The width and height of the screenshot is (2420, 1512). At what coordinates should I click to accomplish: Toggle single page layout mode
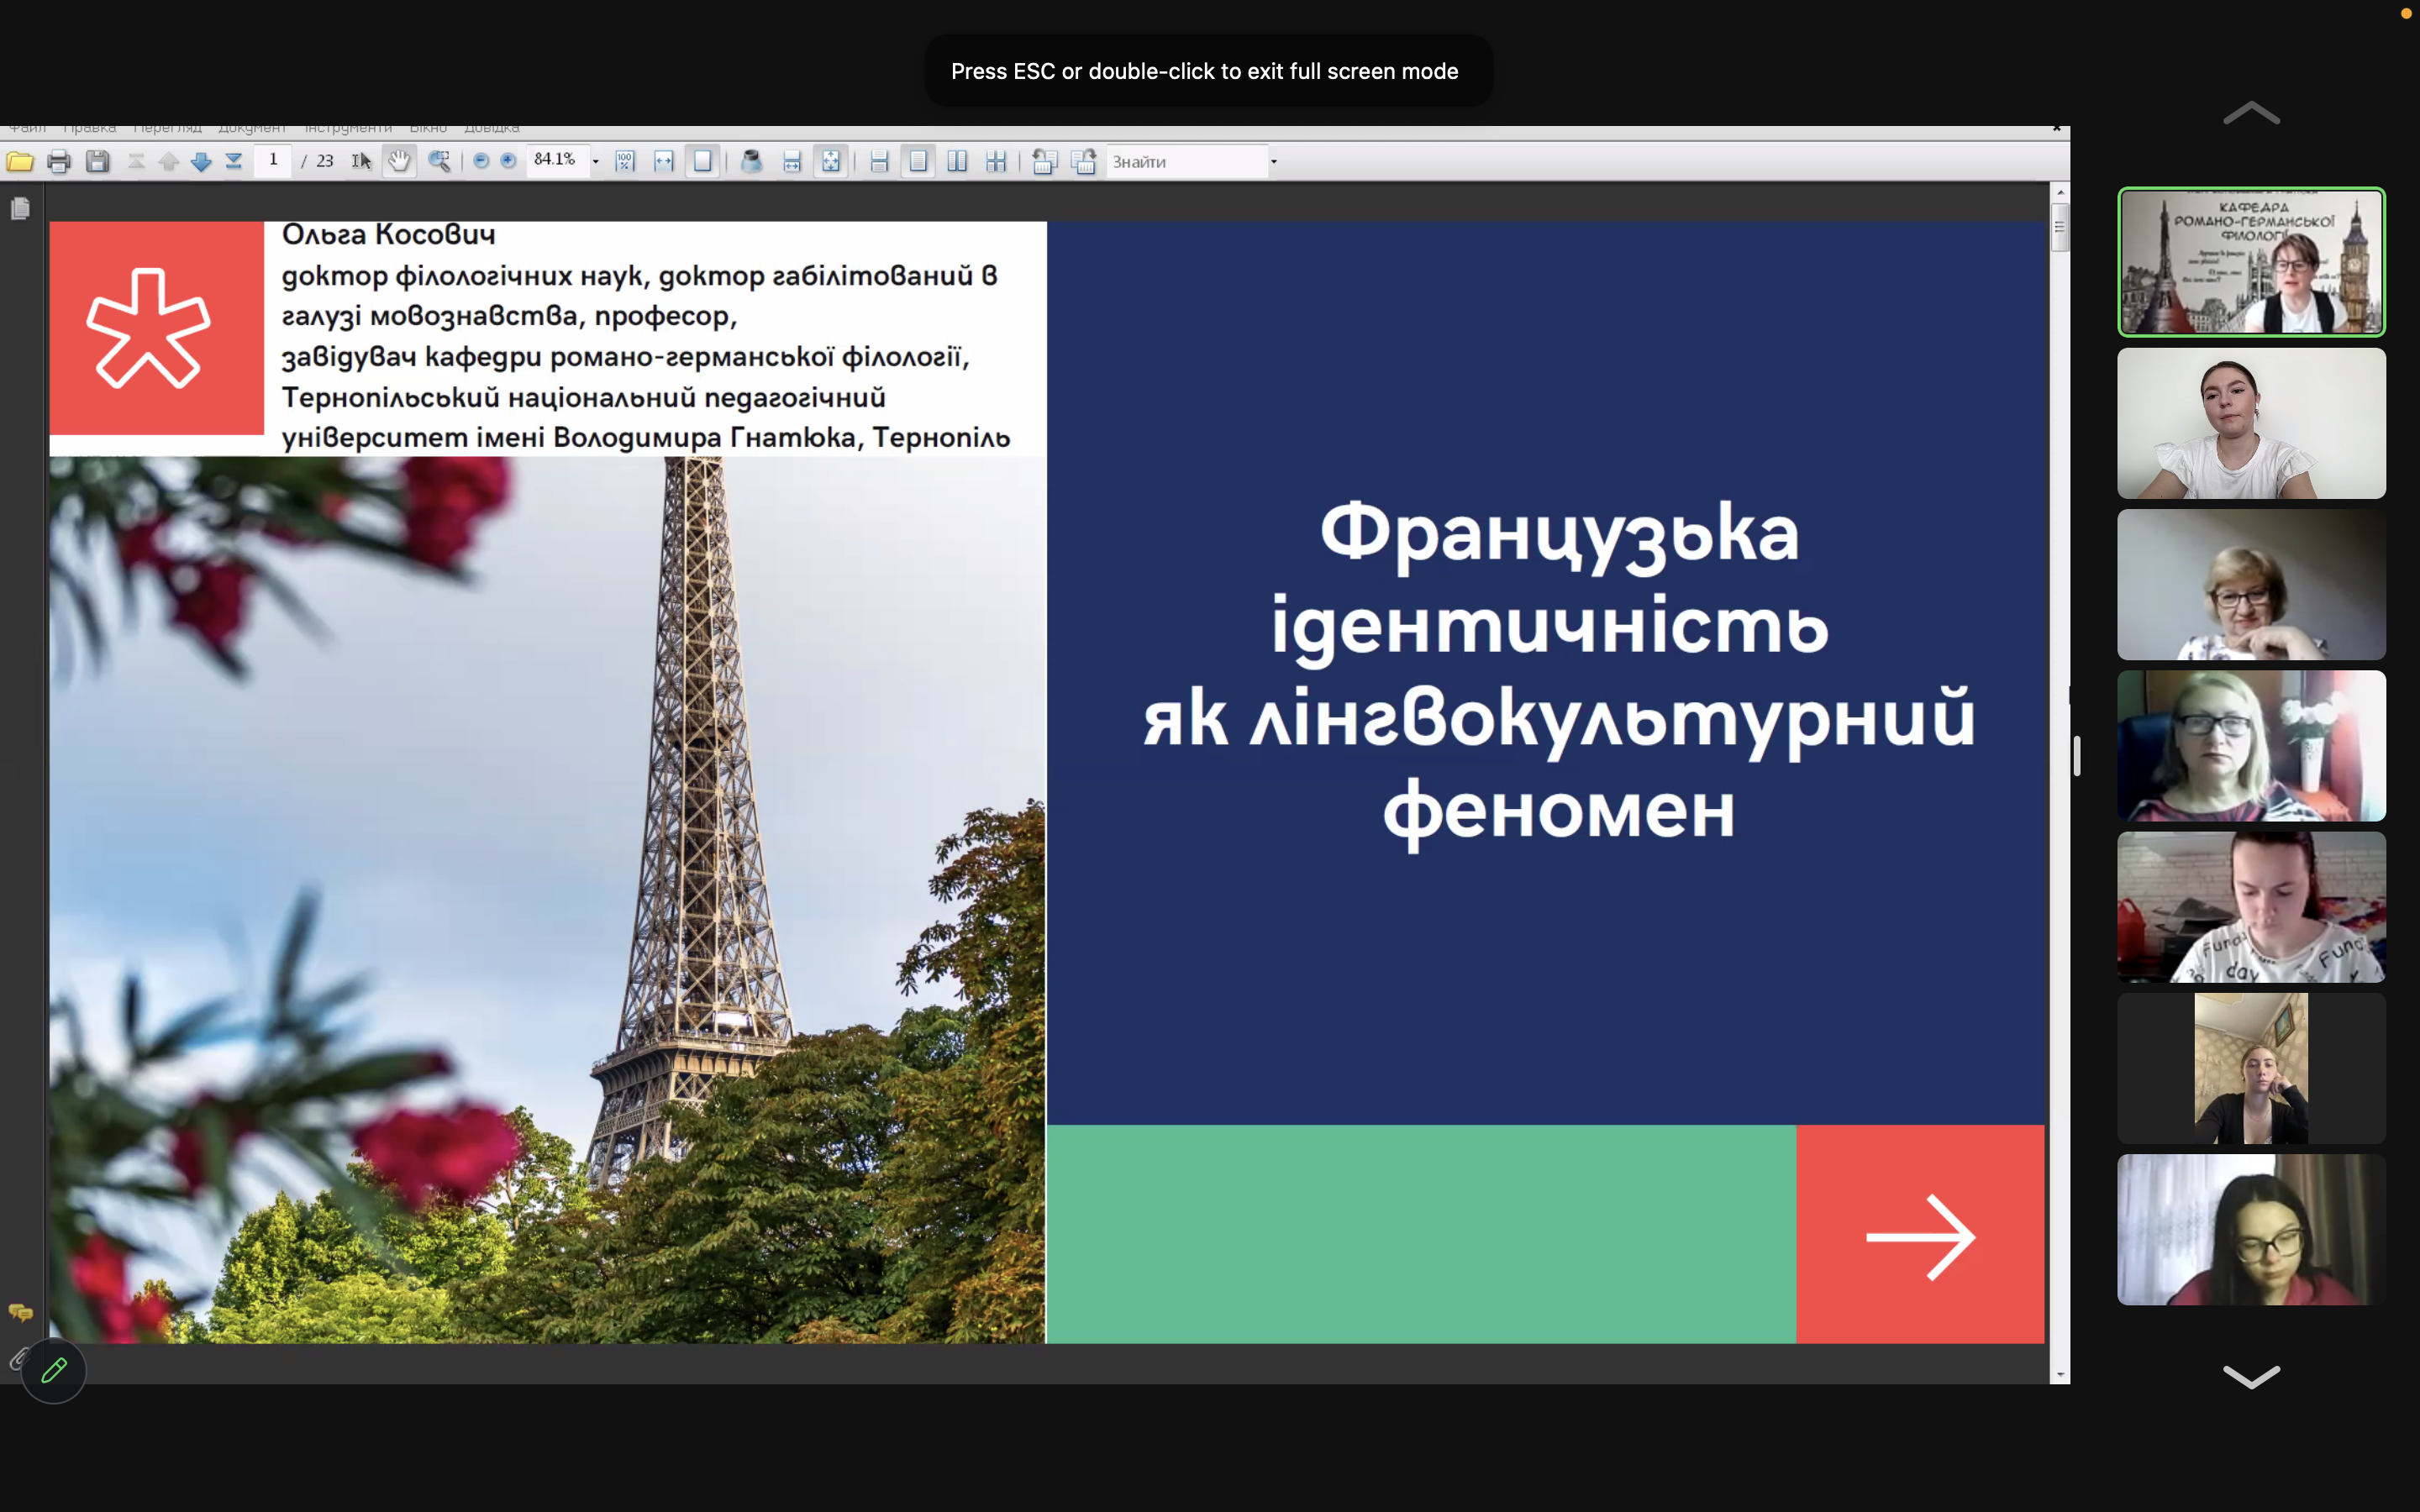[x=918, y=161]
